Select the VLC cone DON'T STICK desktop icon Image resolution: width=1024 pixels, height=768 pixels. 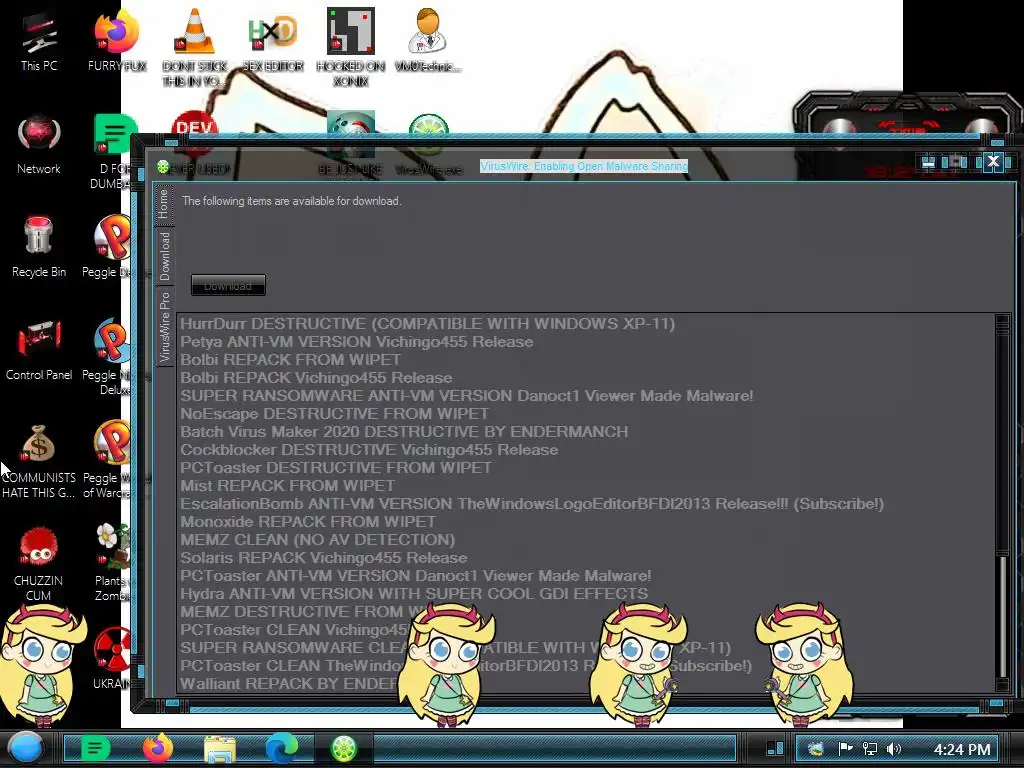click(195, 47)
